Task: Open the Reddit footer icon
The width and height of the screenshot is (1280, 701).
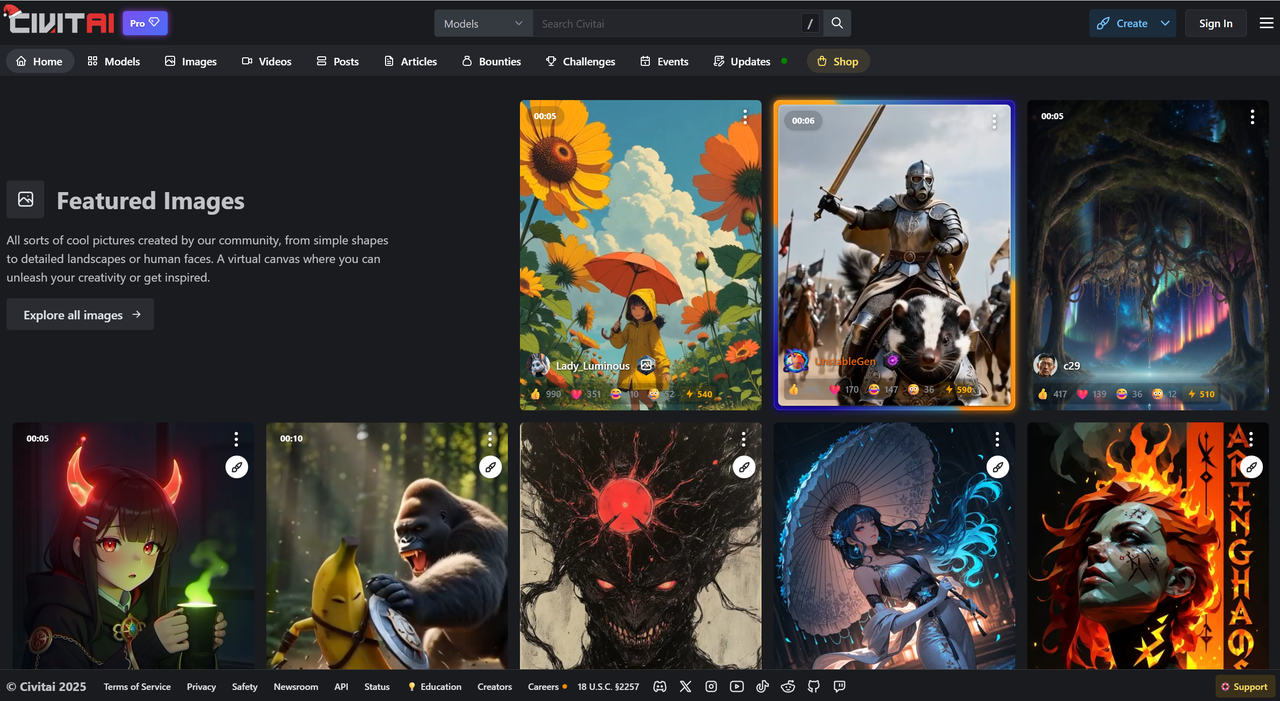Action: tap(788, 687)
